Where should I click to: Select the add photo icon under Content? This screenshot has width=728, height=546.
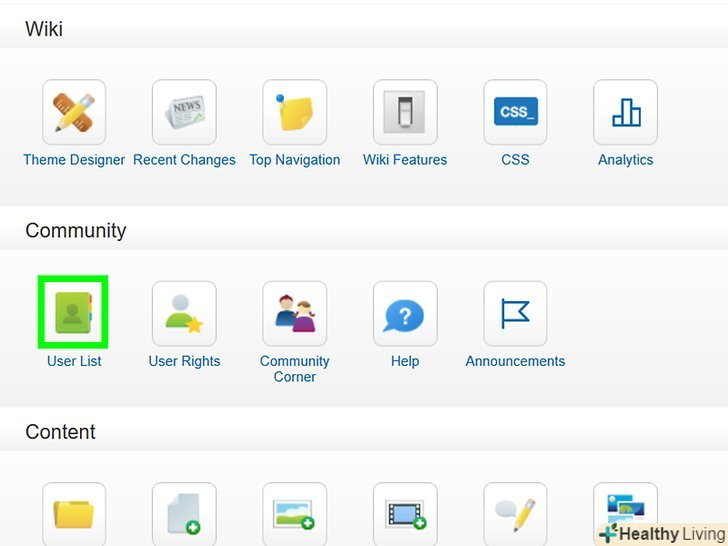tap(294, 514)
